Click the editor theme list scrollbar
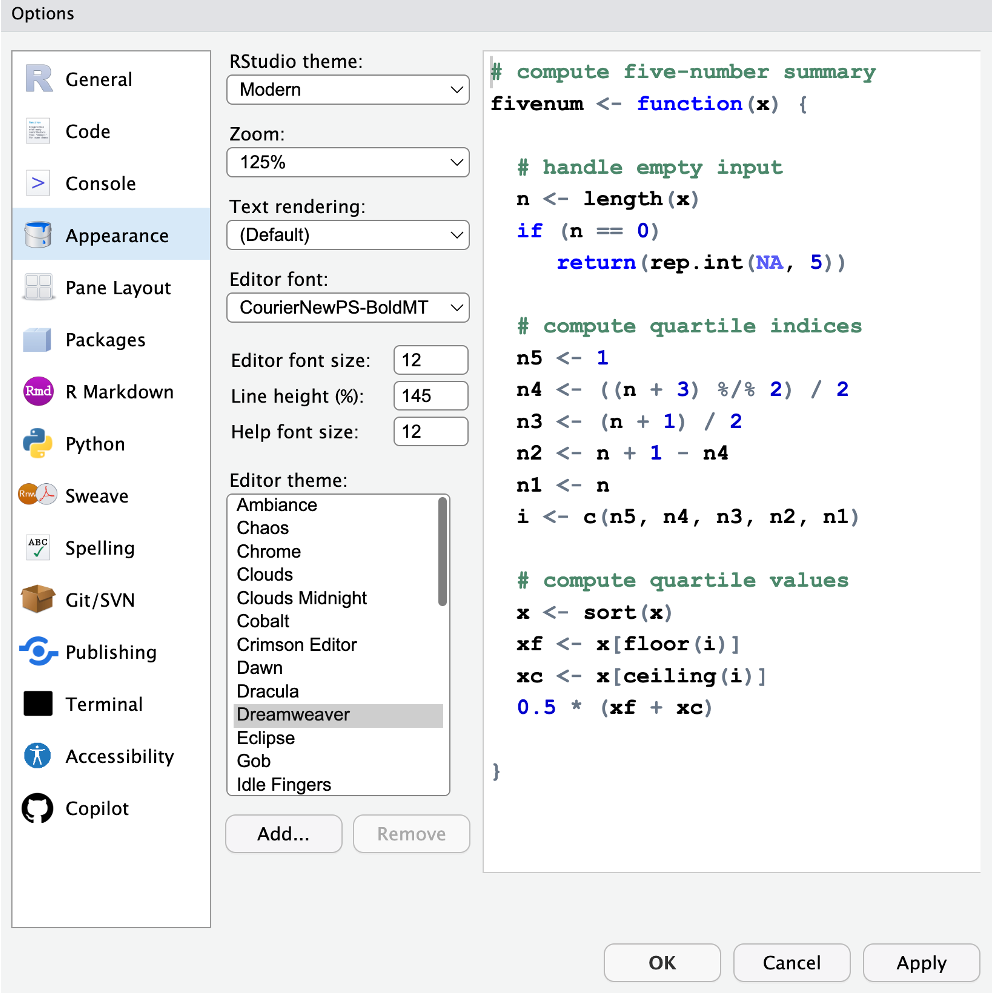Viewport: 992px width, 994px height. point(442,552)
